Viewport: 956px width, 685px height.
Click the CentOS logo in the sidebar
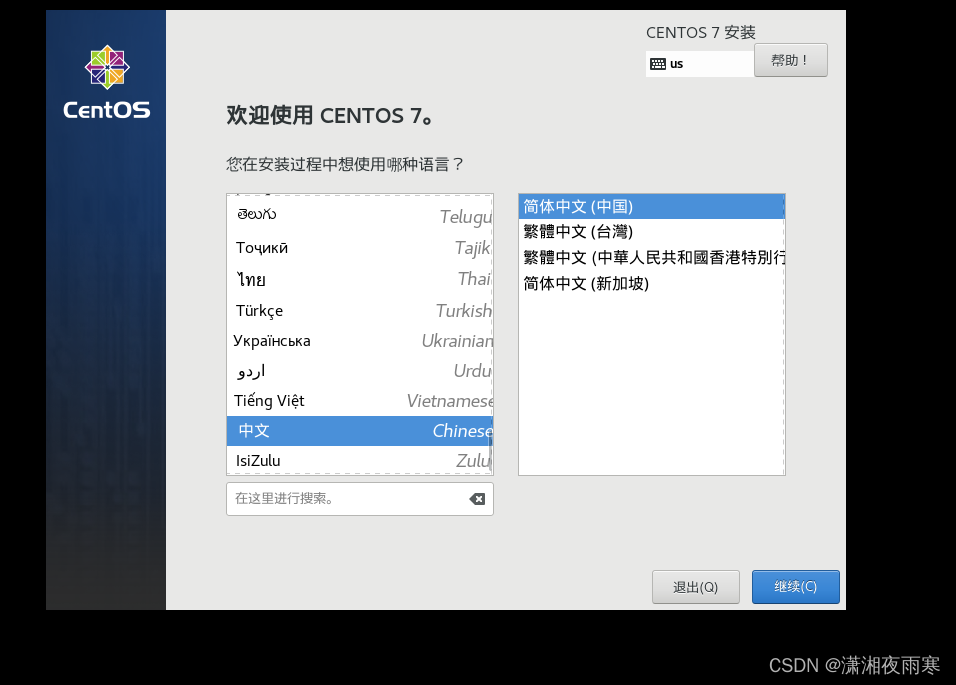(107, 82)
